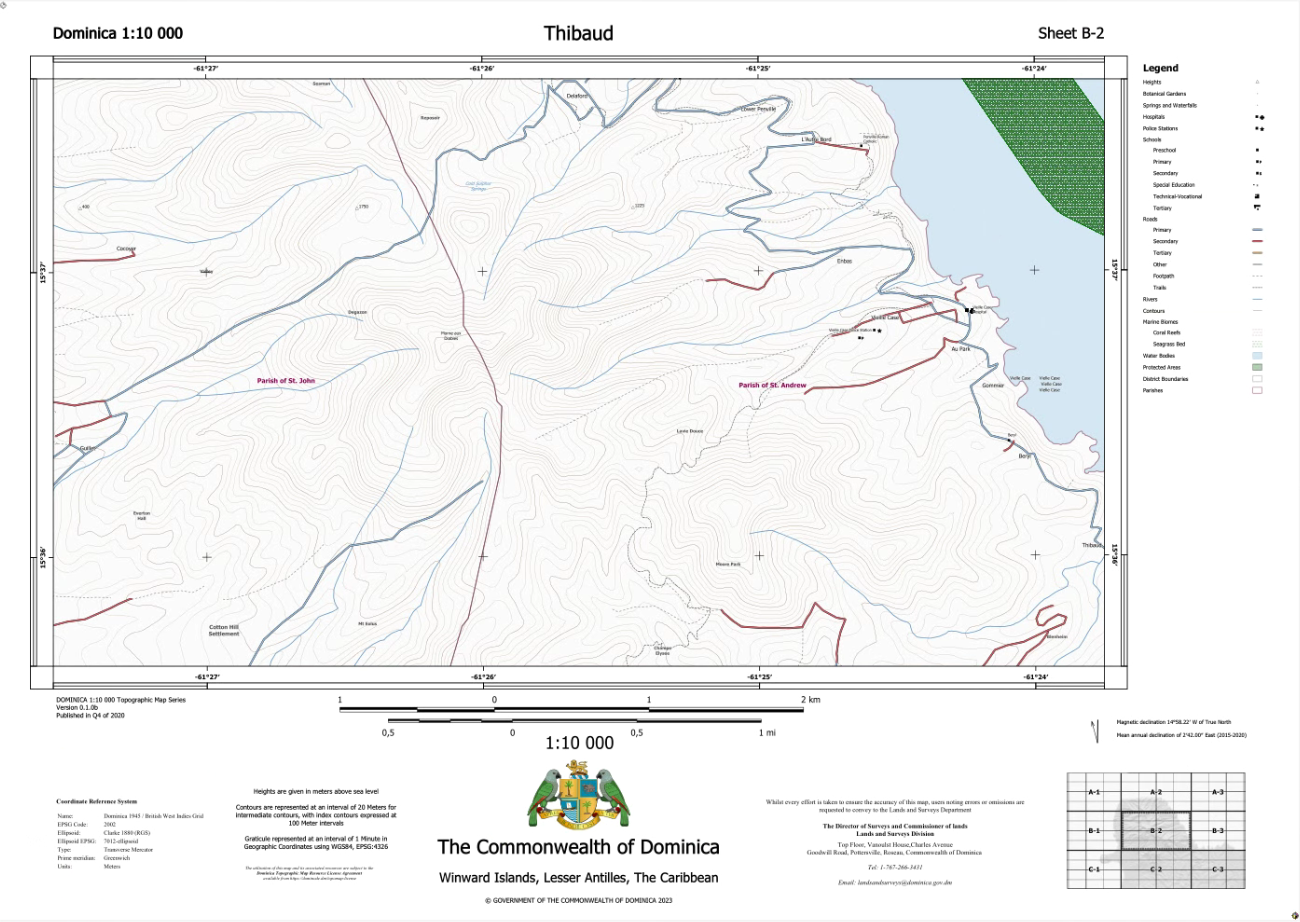Viewport: 1300px width, 922px height.
Task: Click the Coral Reefs pattern swatch
Action: point(1259,333)
